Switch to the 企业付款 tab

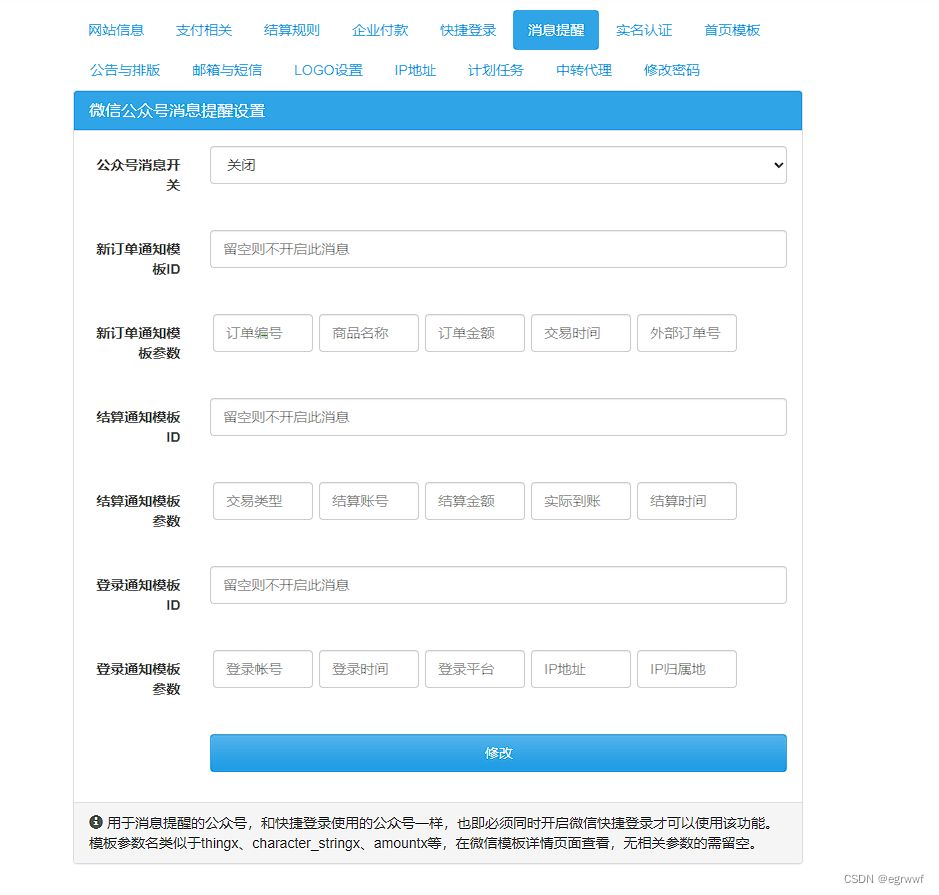click(x=380, y=30)
